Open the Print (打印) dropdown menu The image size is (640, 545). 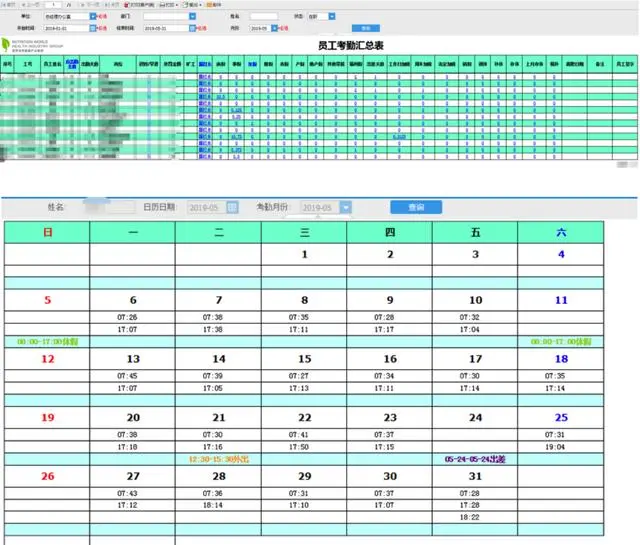pos(169,5)
